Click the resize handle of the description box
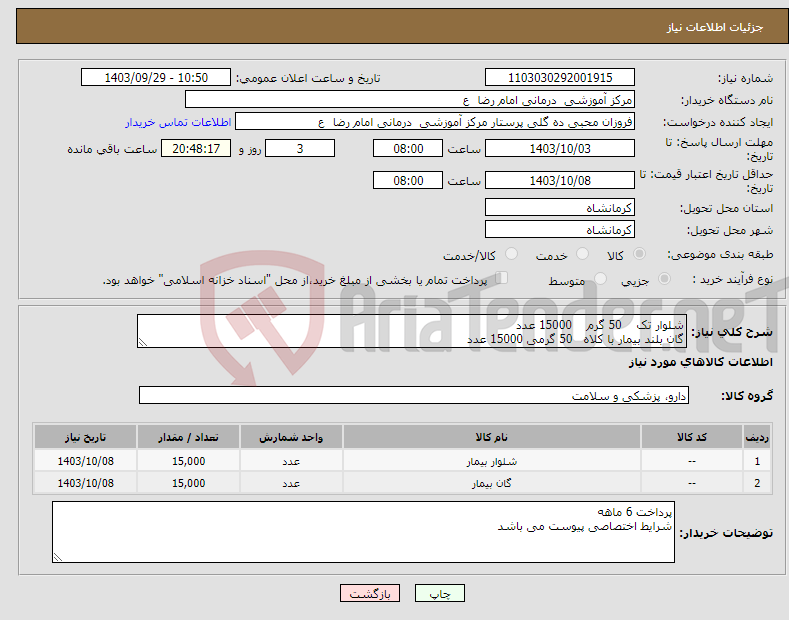 (x=143, y=343)
